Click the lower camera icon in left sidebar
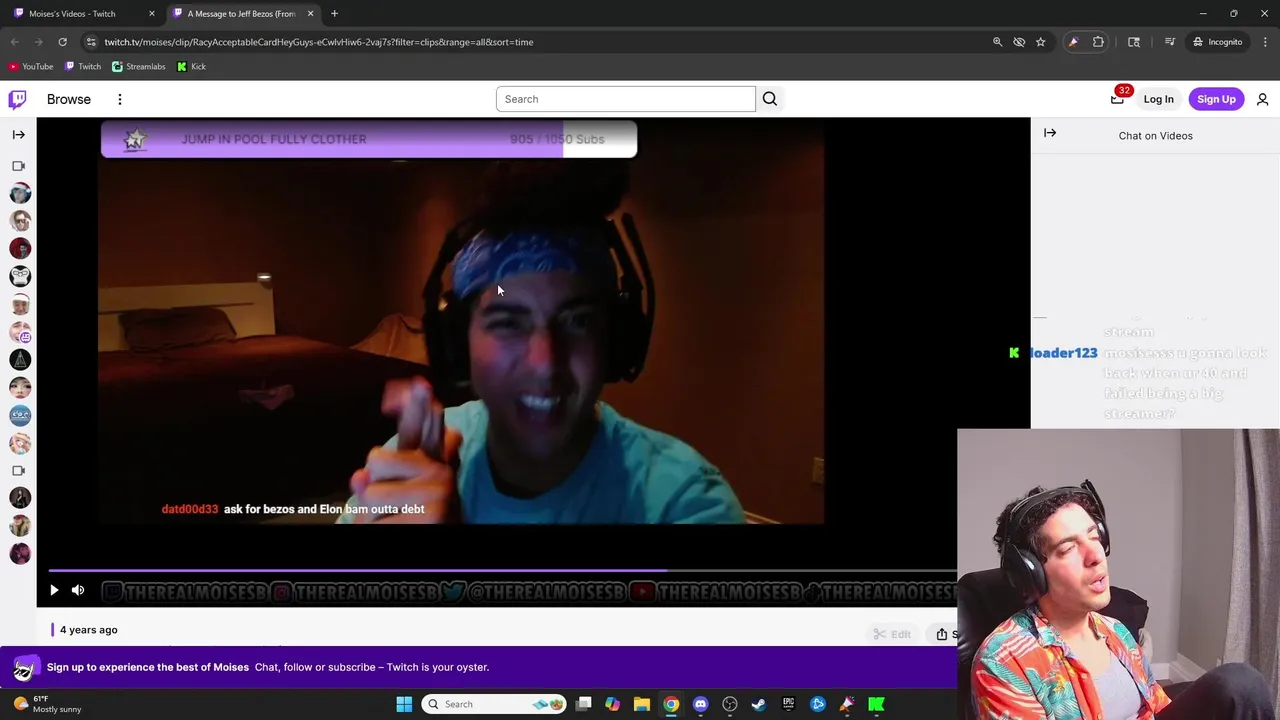Viewport: 1280px width, 720px height. click(x=18, y=470)
